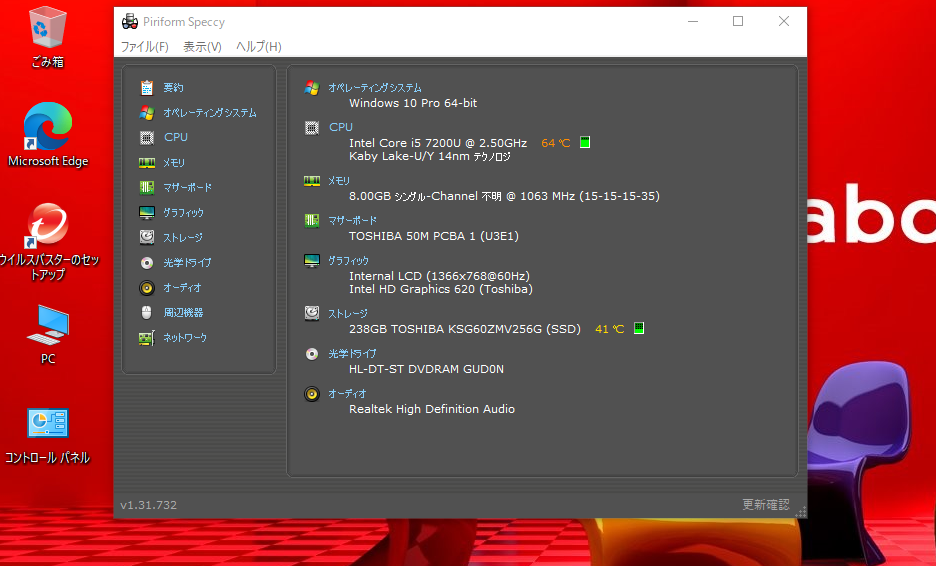The height and width of the screenshot is (566, 936).
Task: Select the ウイルスバスター setup desktop shortcut
Action: click(49, 242)
